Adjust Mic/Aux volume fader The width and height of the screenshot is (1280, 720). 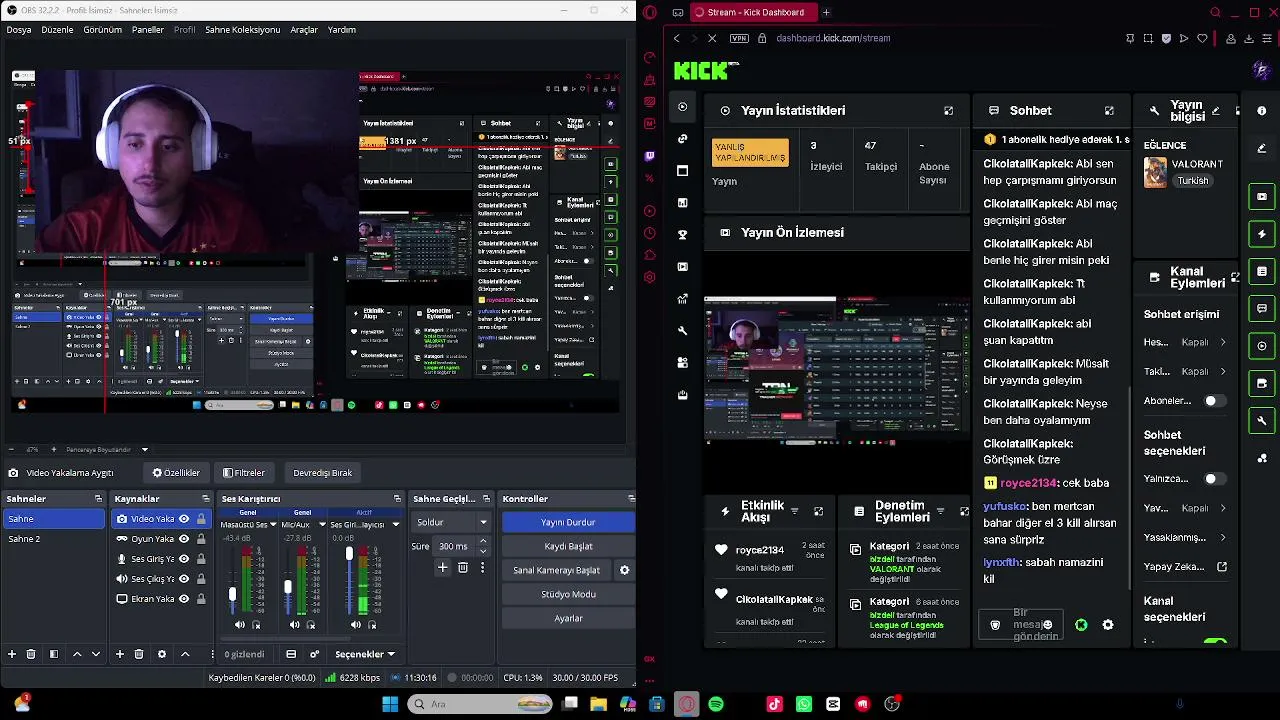[x=288, y=587]
